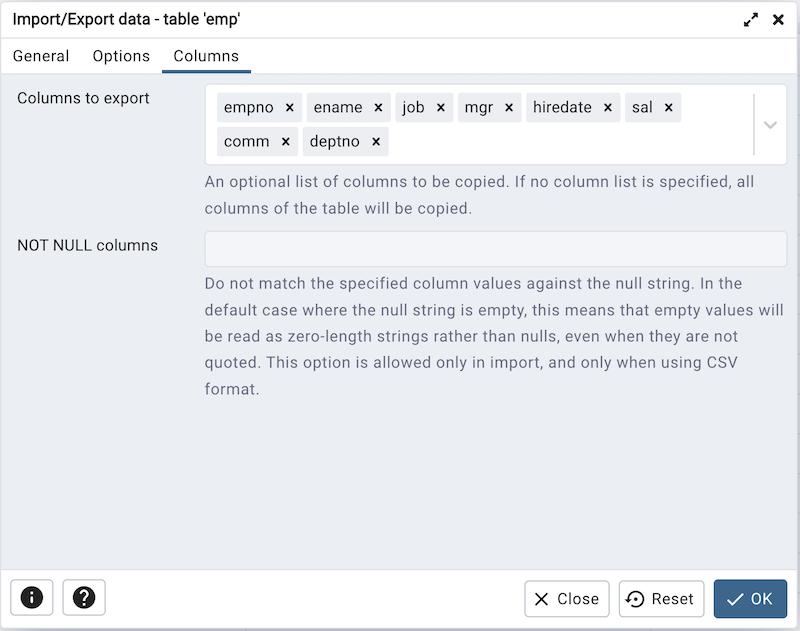800x631 pixels.
Task: Remove the ename column from export
Action: point(378,107)
